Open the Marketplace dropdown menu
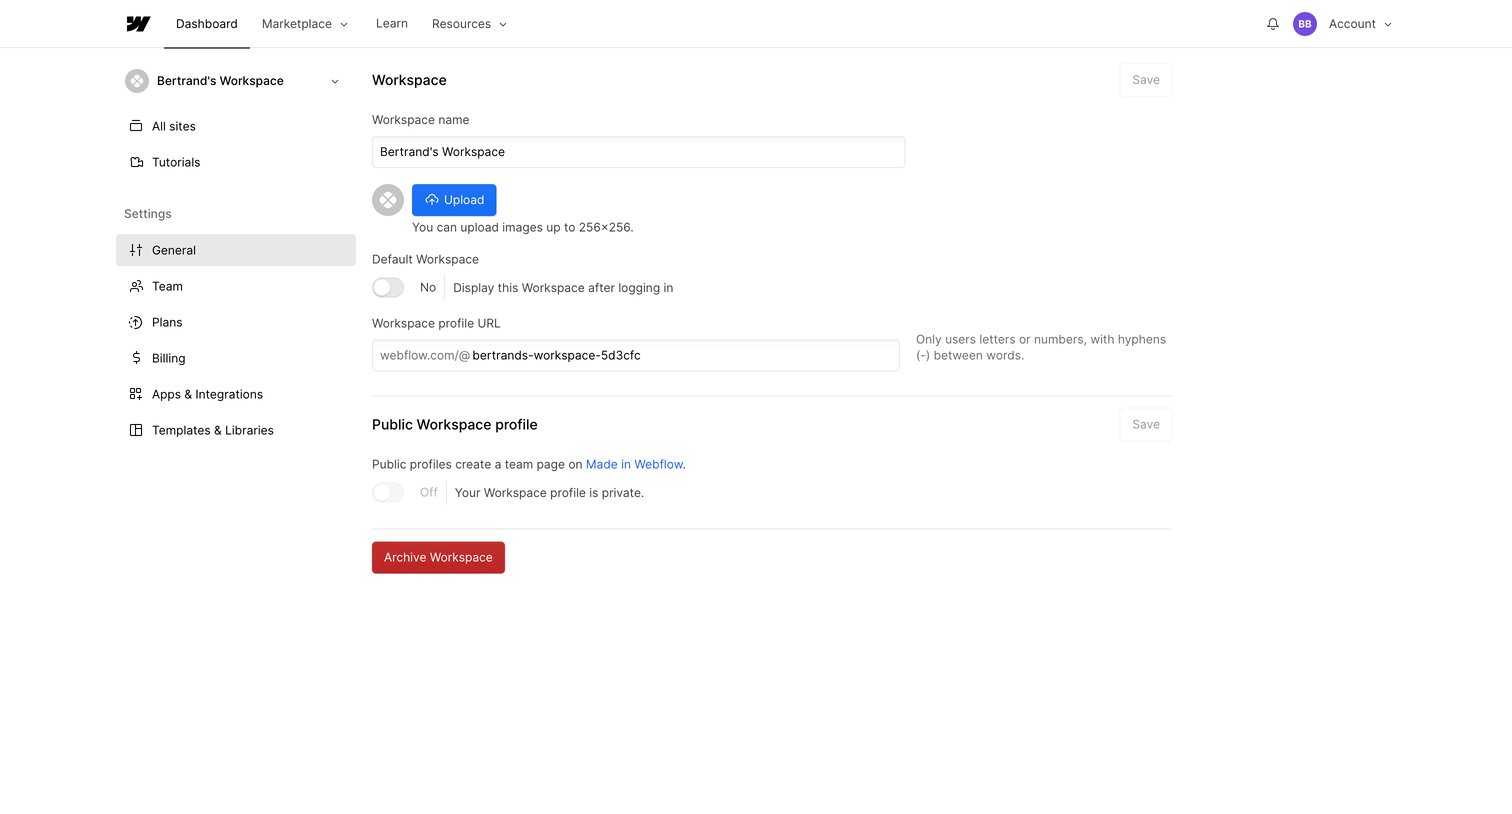 (305, 24)
